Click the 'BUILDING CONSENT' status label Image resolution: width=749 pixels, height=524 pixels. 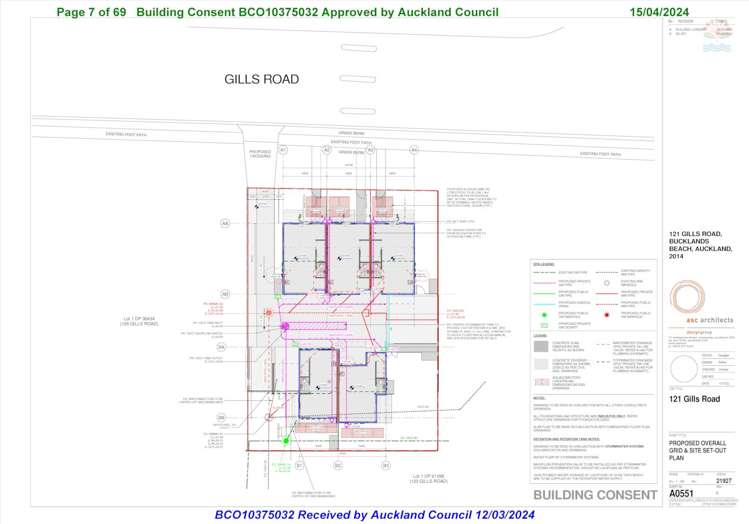click(595, 495)
